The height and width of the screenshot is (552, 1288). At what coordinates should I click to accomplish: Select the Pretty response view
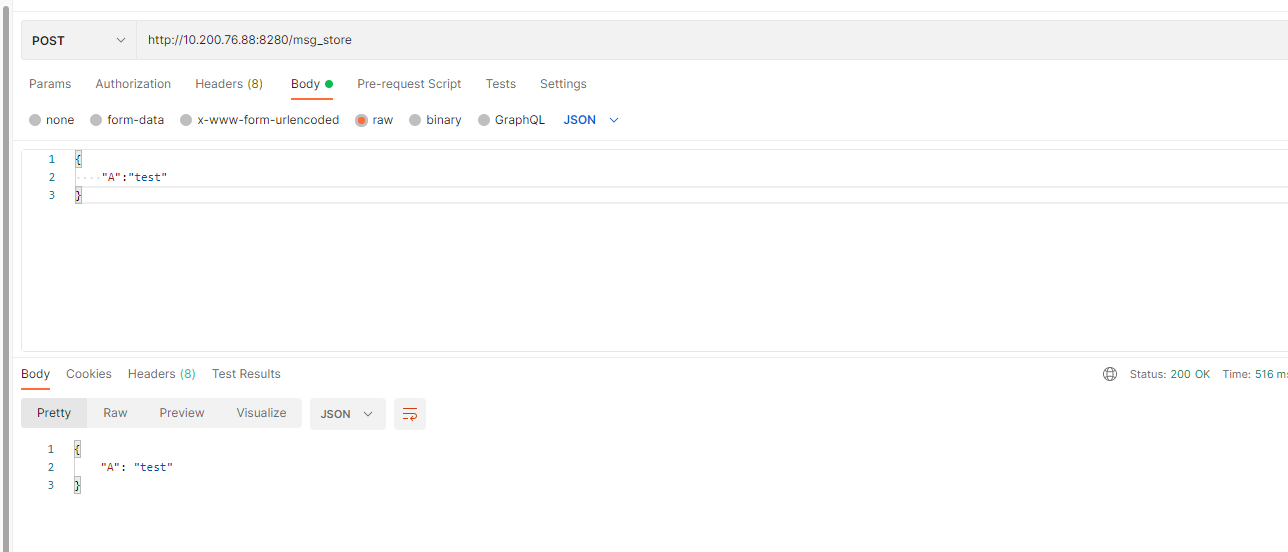54,413
